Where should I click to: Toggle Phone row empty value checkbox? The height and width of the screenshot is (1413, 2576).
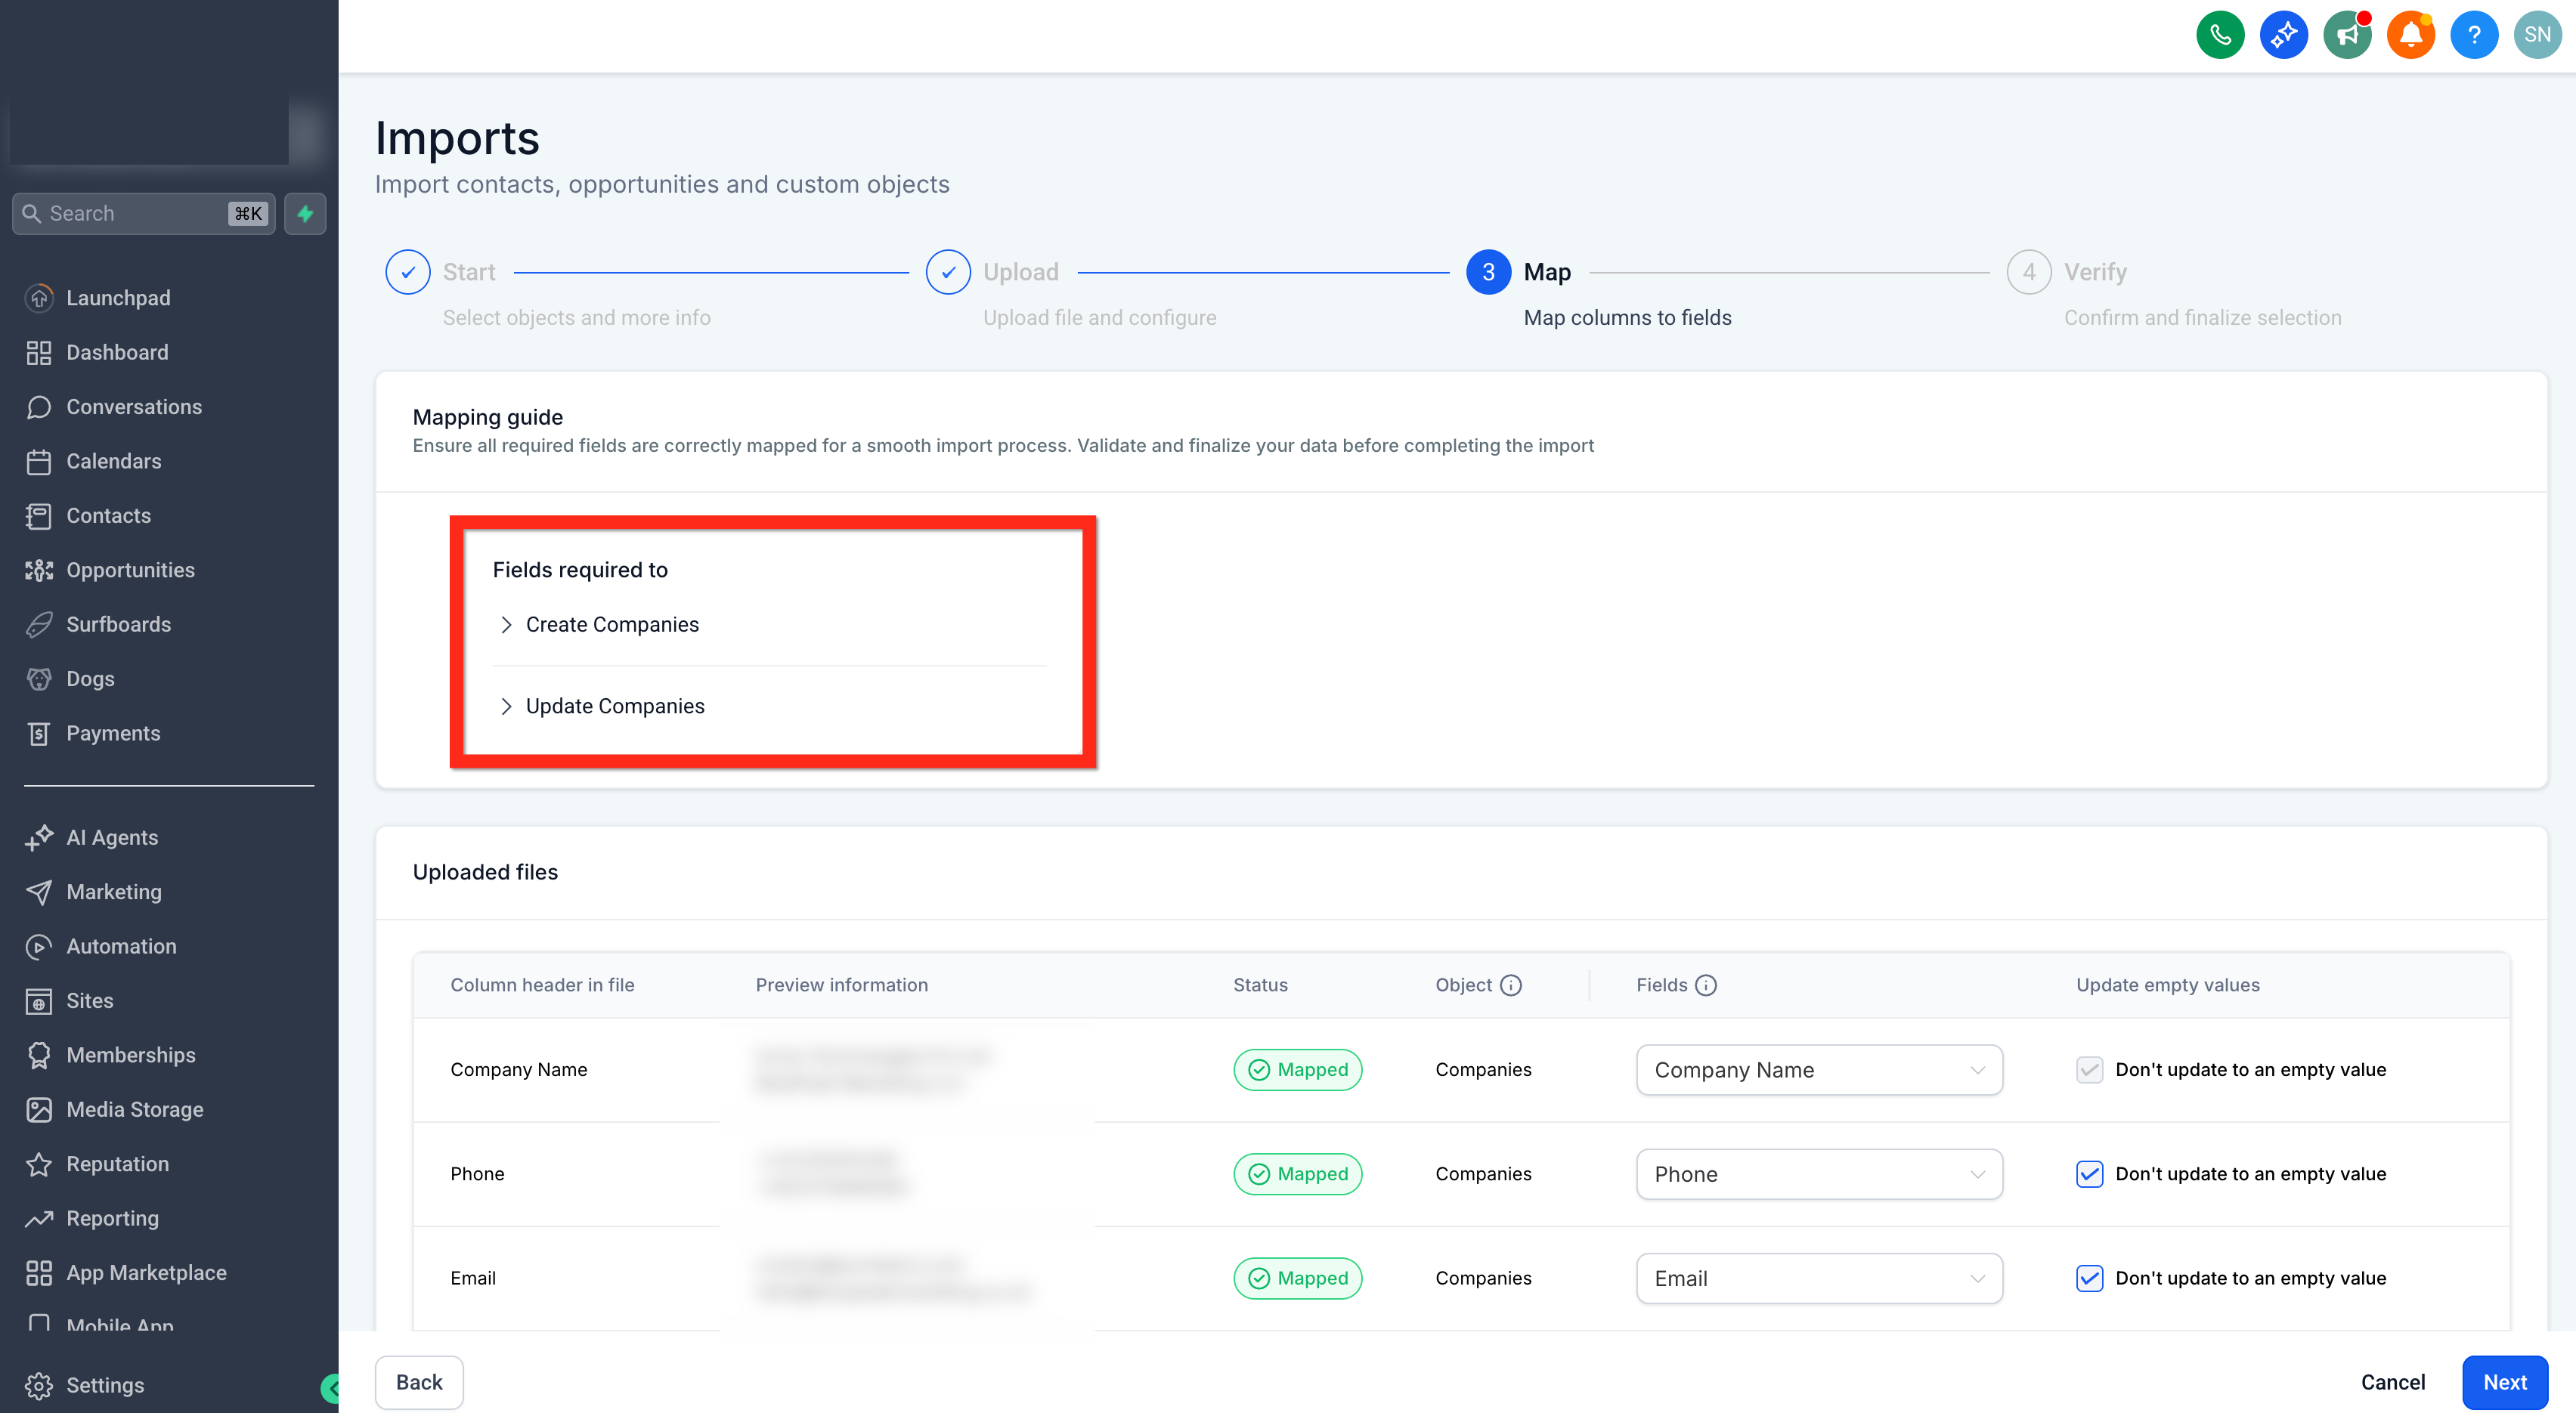click(2089, 1174)
